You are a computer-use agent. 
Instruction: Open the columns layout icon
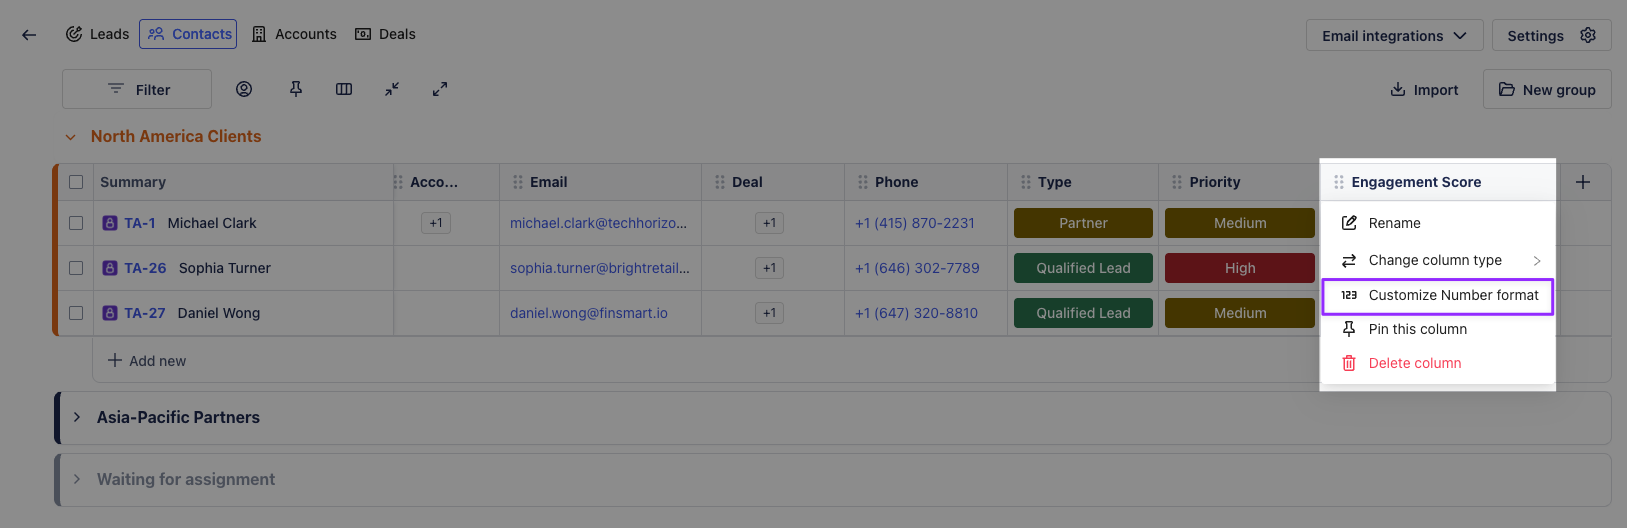(344, 89)
